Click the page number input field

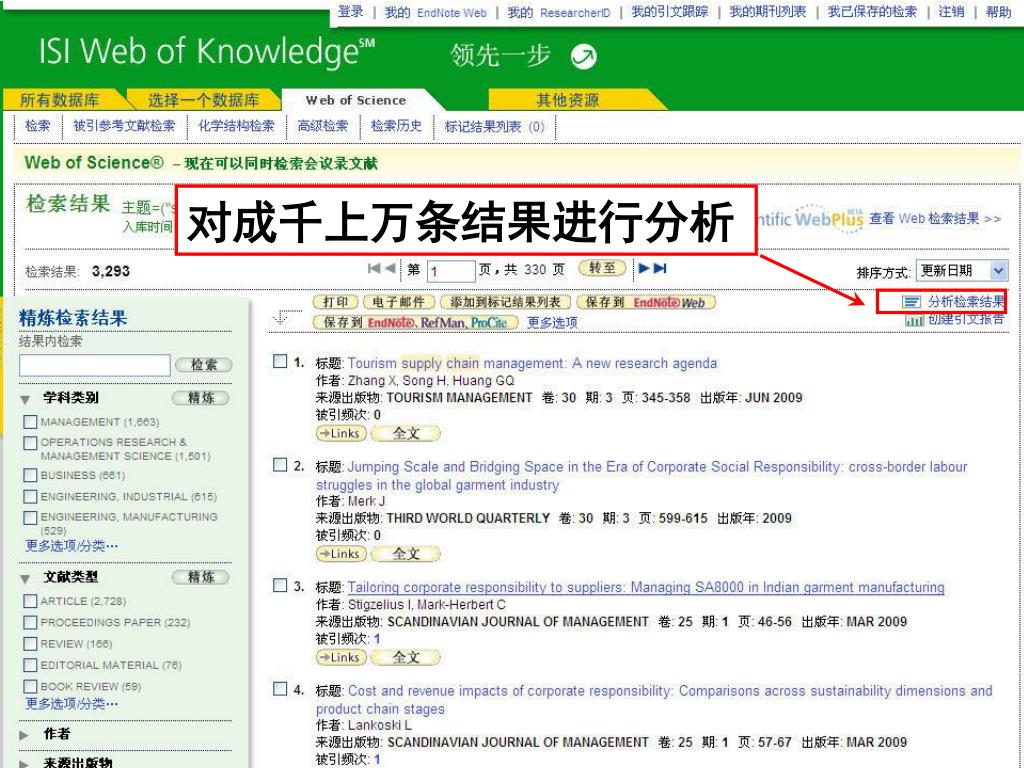point(451,271)
